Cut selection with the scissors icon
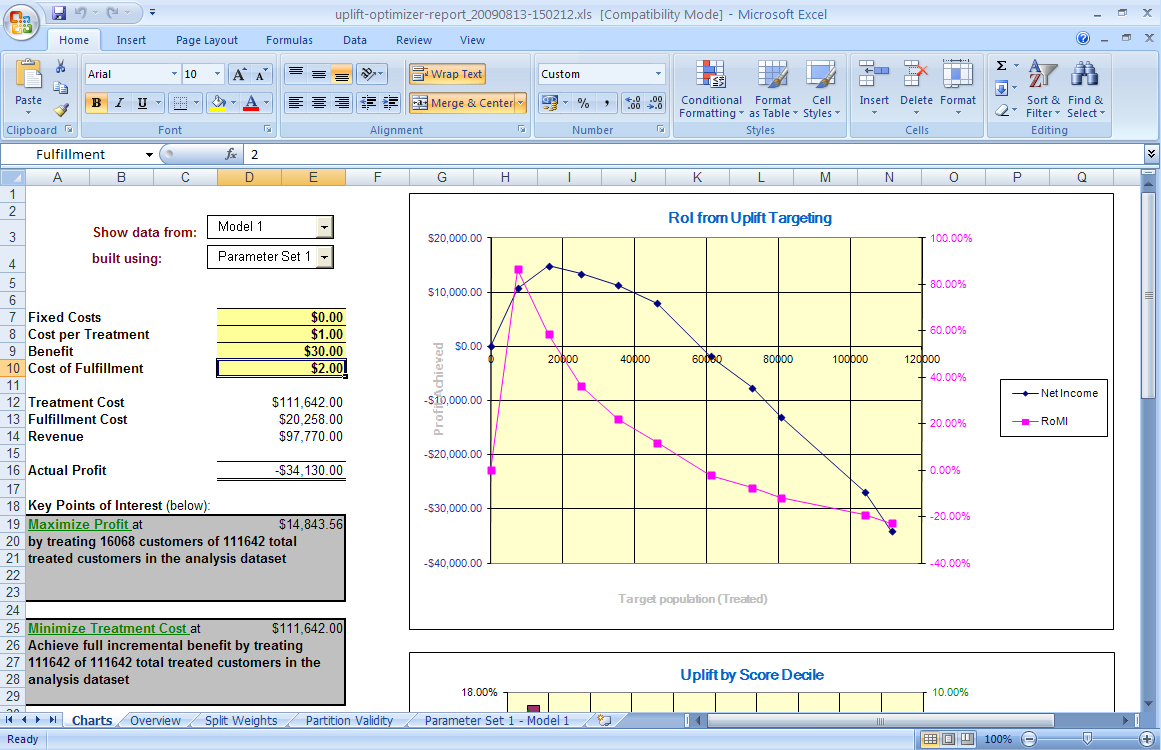The image size is (1161, 750). tap(61, 67)
